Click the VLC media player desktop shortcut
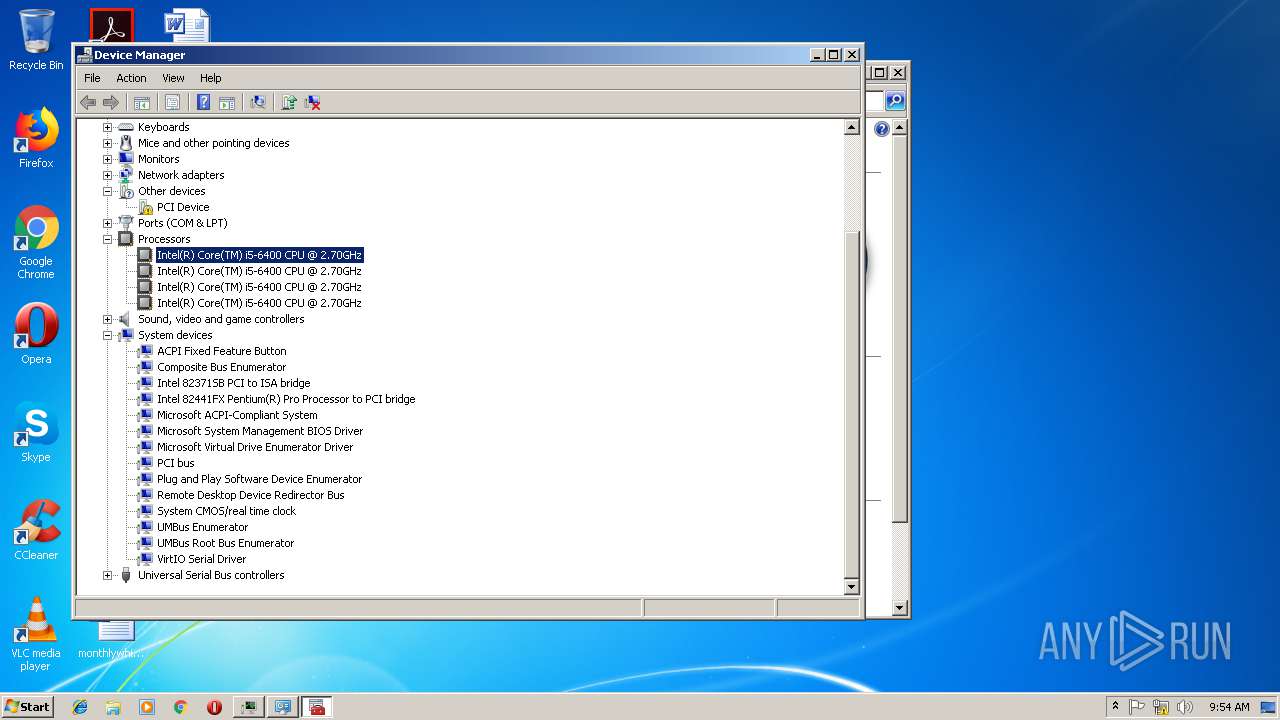 (36, 634)
